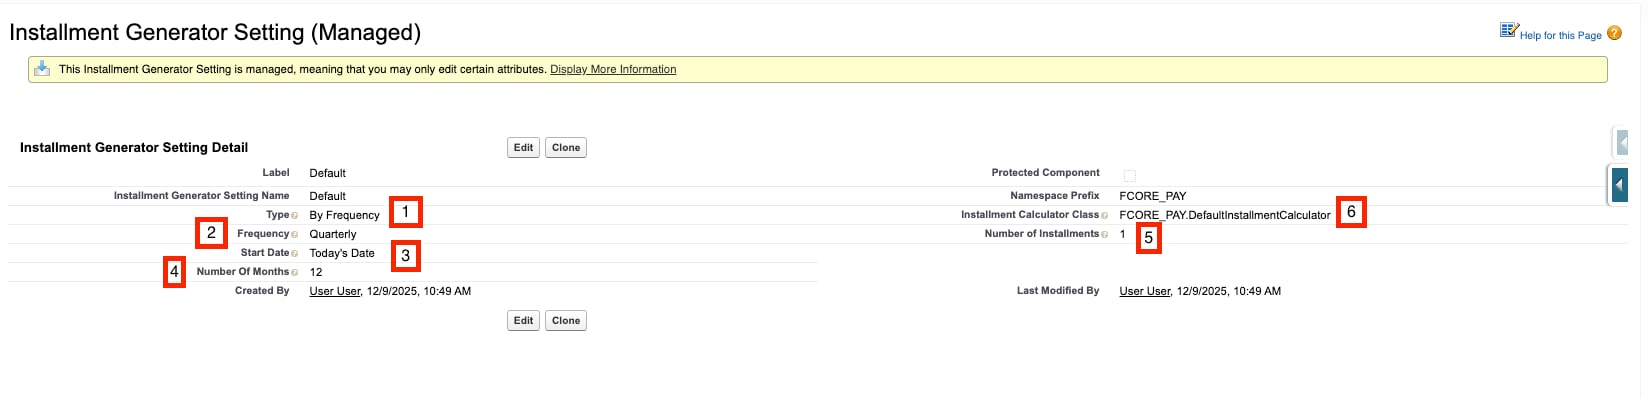The height and width of the screenshot is (398, 1648).
Task: Click the Protected Component label
Action: coord(1045,173)
